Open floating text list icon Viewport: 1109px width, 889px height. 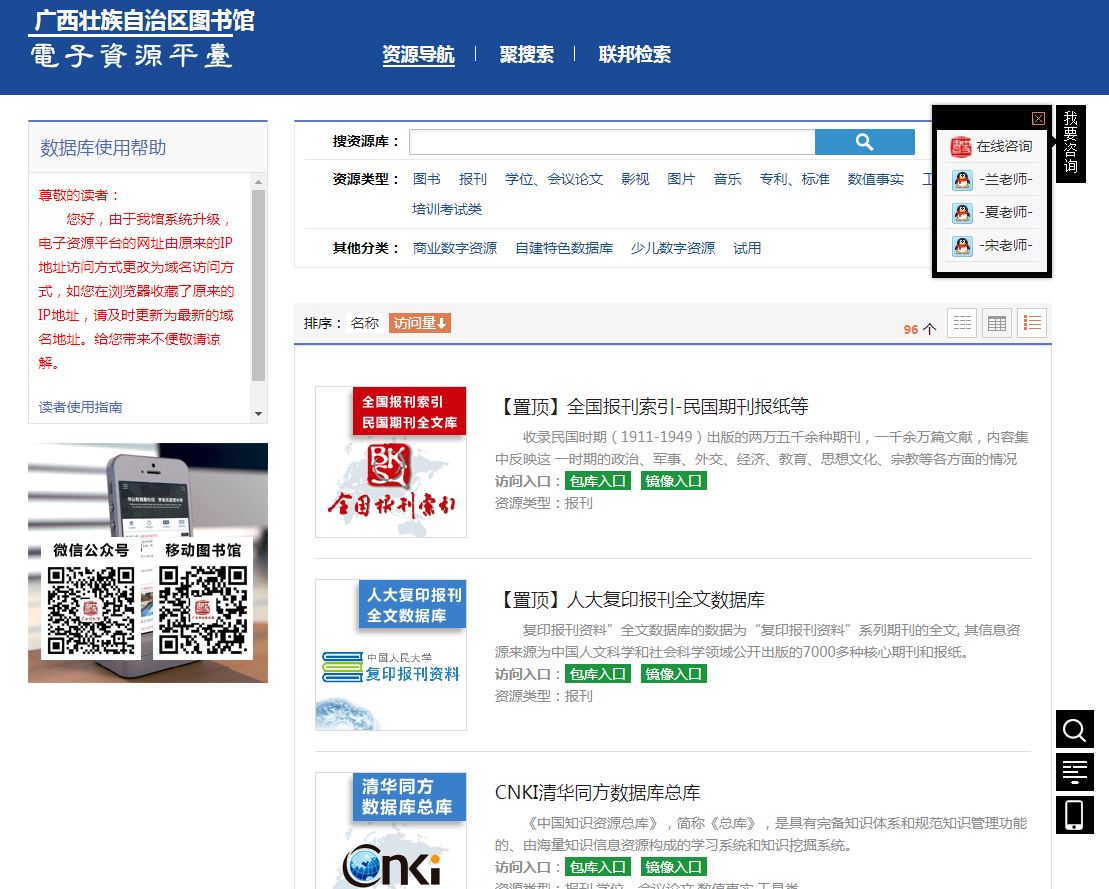click(x=1074, y=772)
